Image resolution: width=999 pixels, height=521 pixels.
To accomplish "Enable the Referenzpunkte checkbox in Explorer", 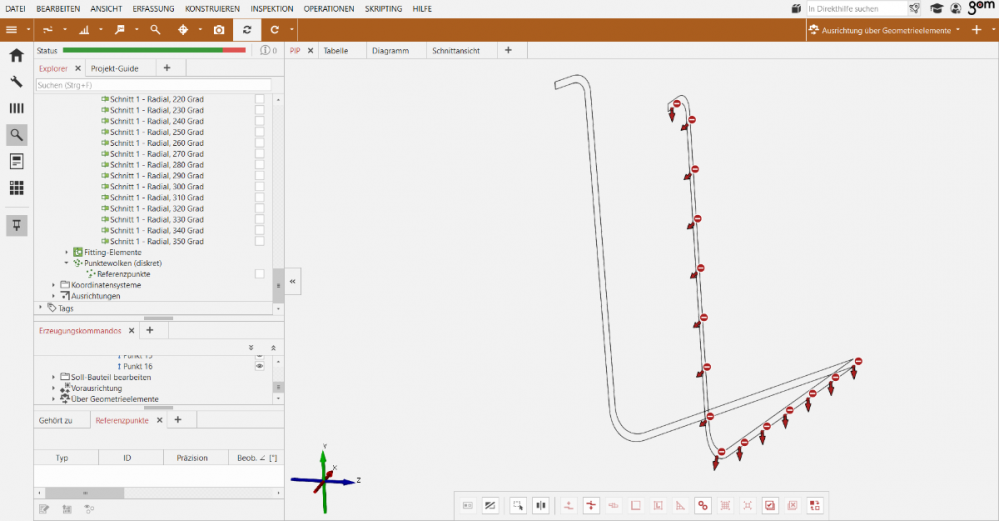I will click(x=260, y=273).
